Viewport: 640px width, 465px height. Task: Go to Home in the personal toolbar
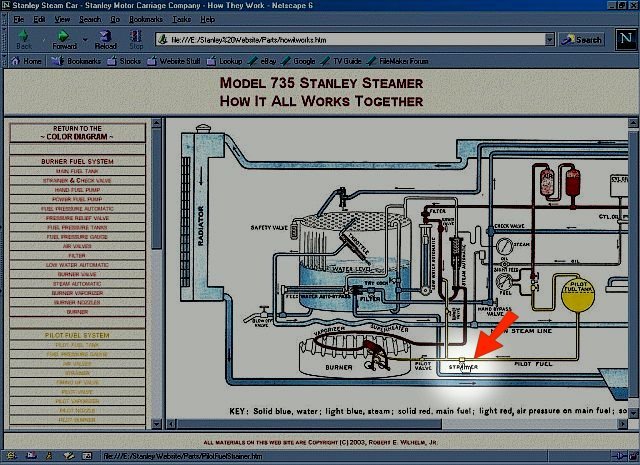pos(27,61)
